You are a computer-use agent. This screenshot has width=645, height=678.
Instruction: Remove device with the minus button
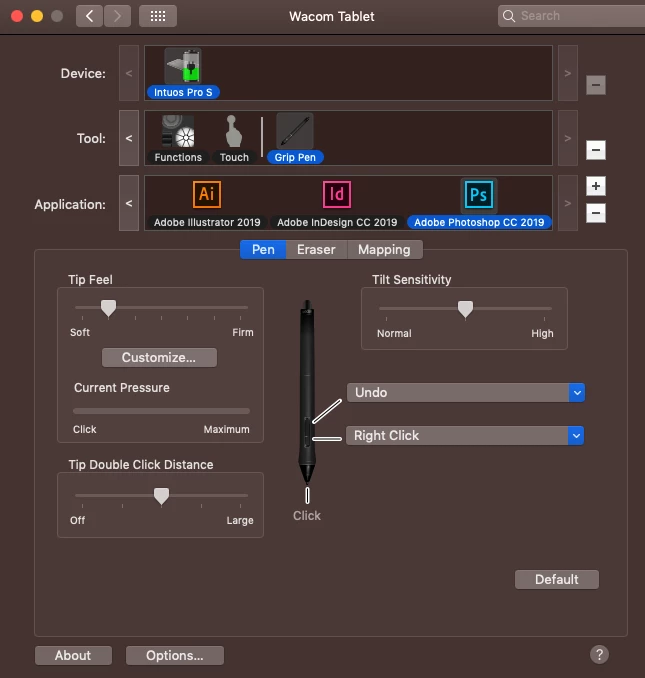[x=596, y=85]
